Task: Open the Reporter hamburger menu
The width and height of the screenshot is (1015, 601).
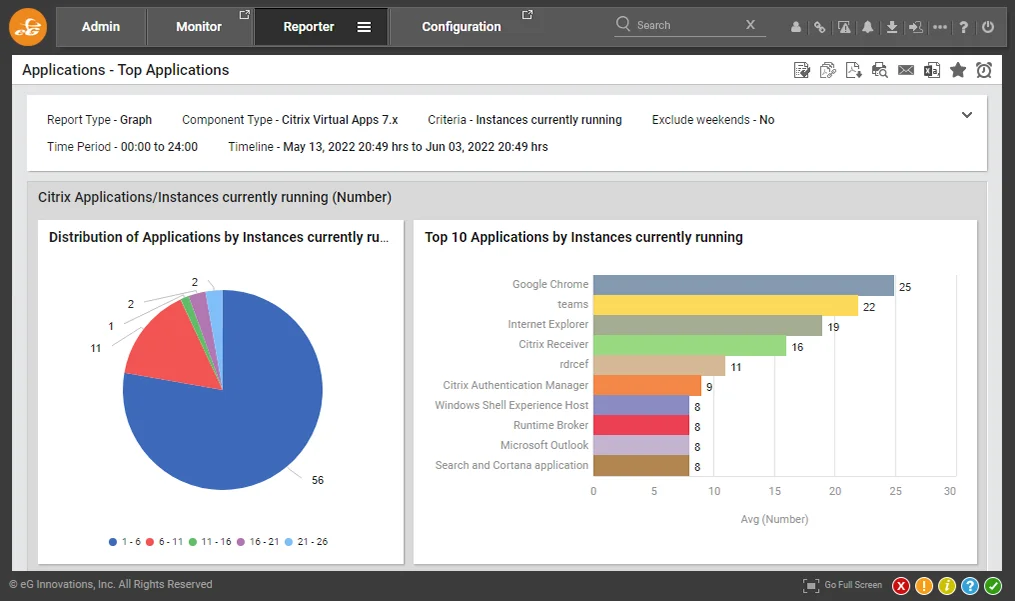Action: [x=364, y=27]
